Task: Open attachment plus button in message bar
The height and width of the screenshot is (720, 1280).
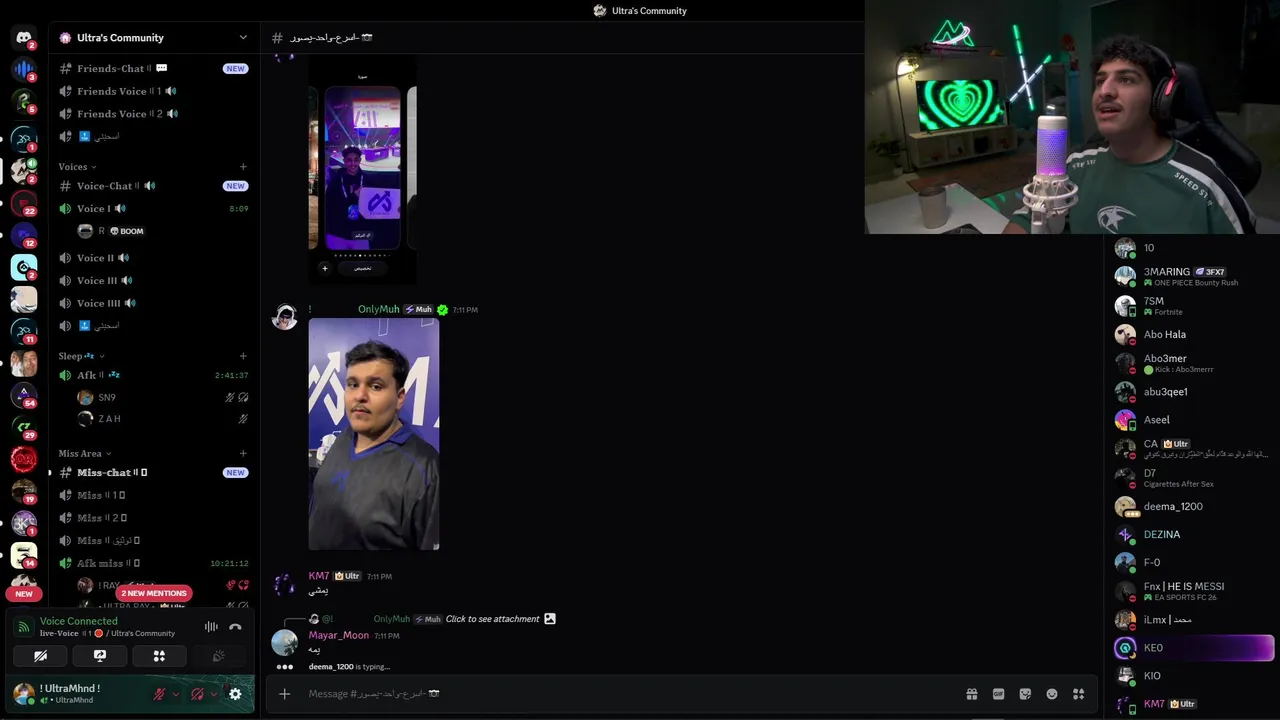Action: 284,694
